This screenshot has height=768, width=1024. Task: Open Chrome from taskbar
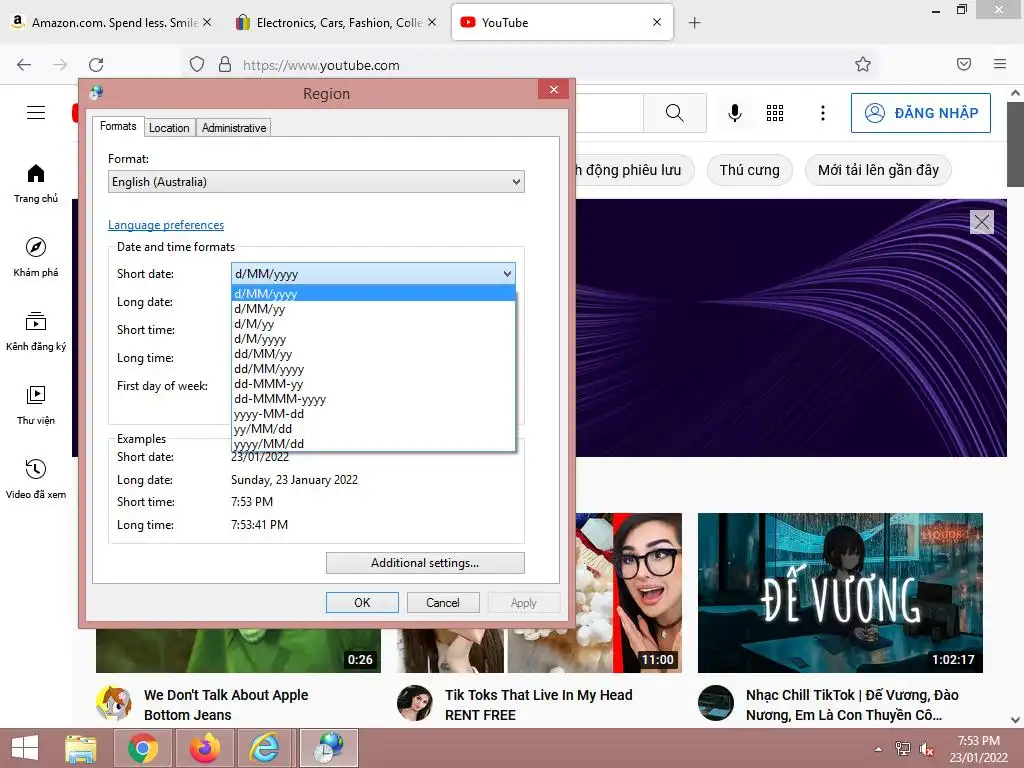[x=143, y=748]
